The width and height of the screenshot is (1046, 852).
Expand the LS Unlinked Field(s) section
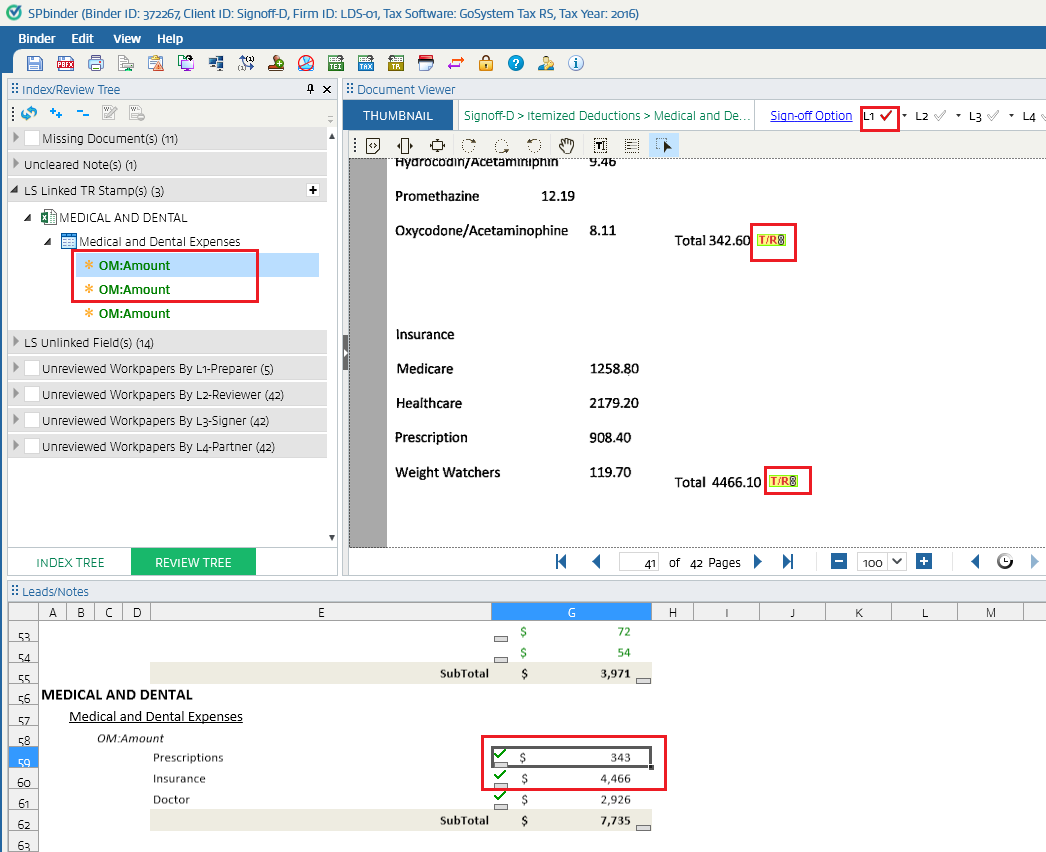pyautogui.click(x=16, y=342)
